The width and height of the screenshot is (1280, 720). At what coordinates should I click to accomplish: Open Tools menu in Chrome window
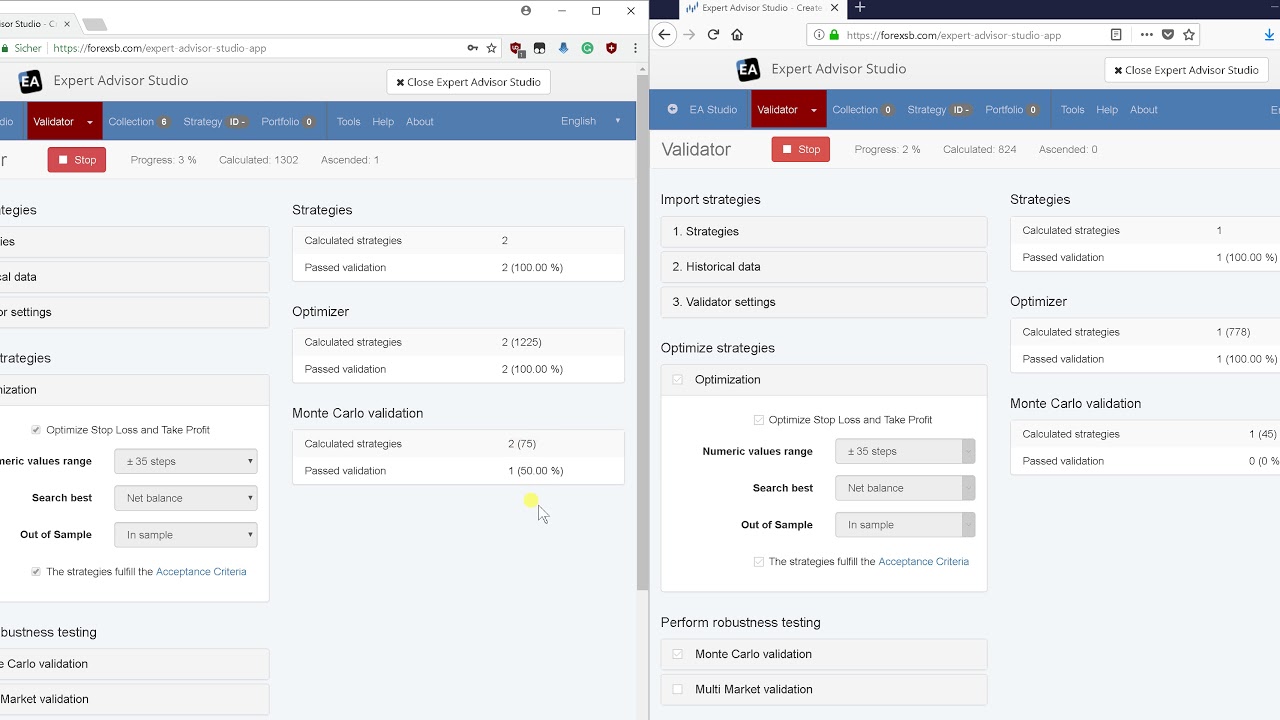348,122
